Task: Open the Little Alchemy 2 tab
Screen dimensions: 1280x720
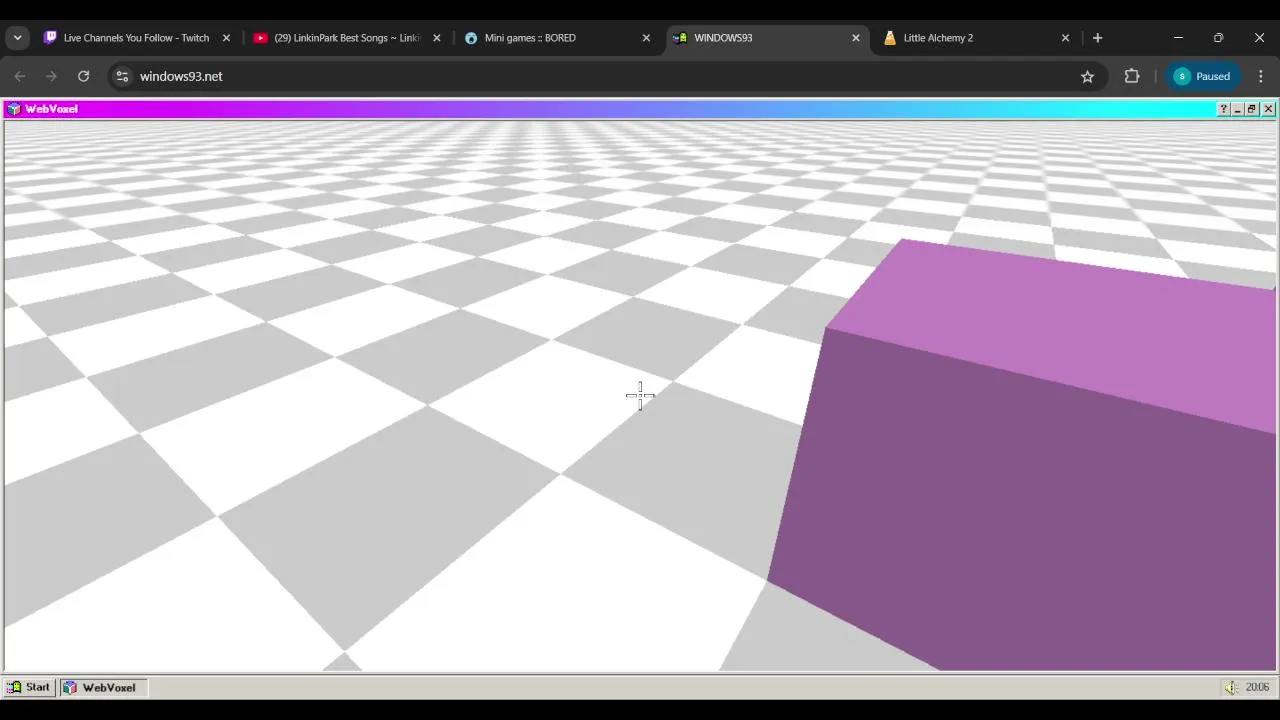Action: [977, 38]
